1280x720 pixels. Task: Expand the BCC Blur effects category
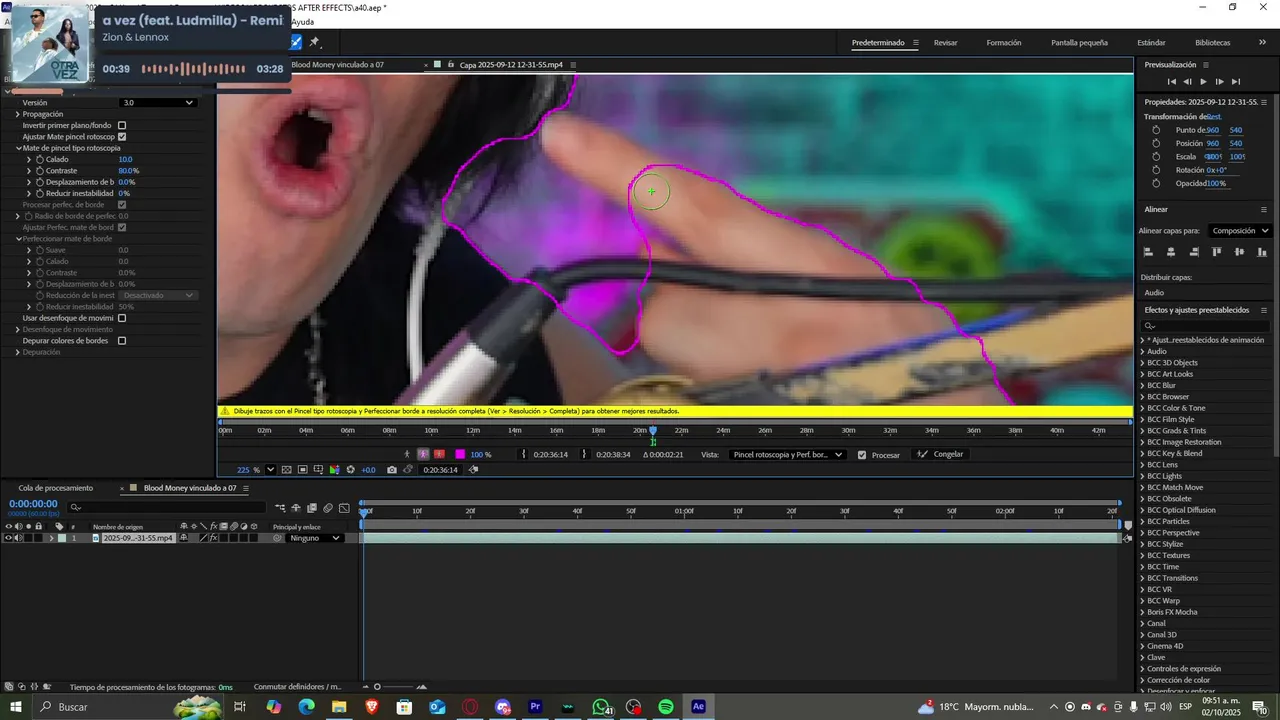pyautogui.click(x=1142, y=385)
